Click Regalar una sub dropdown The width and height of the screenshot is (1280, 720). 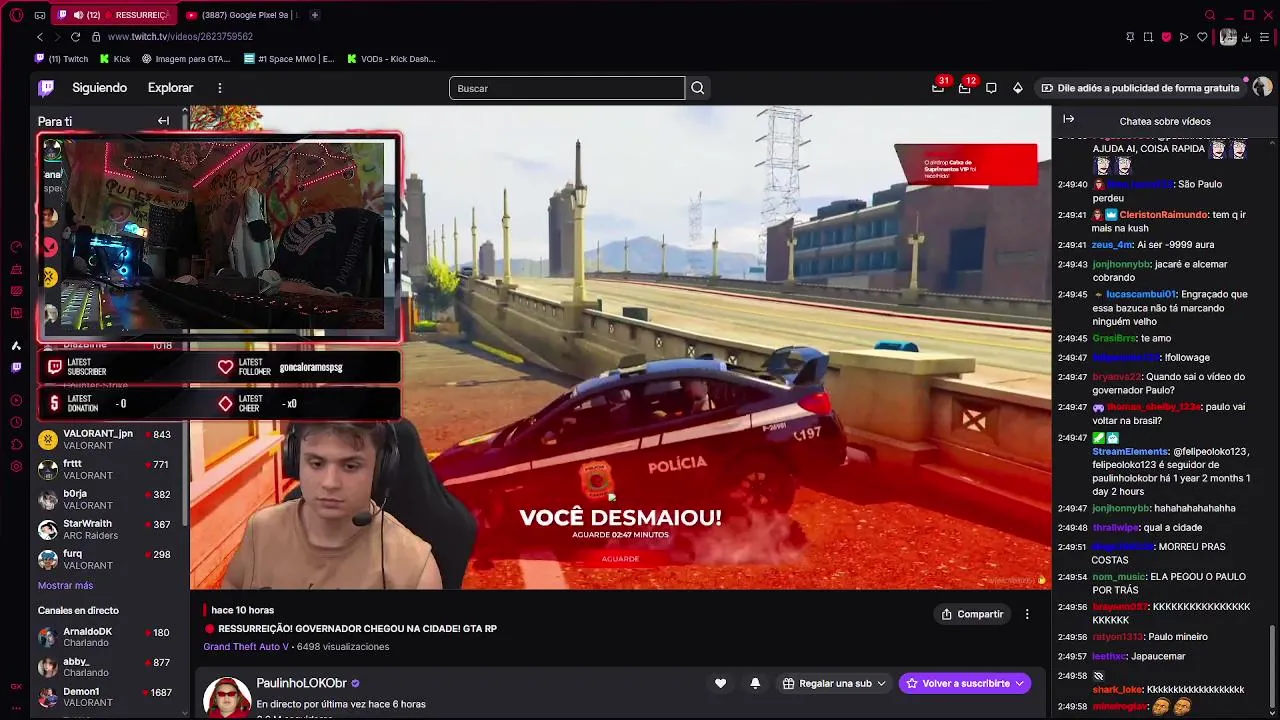click(834, 683)
